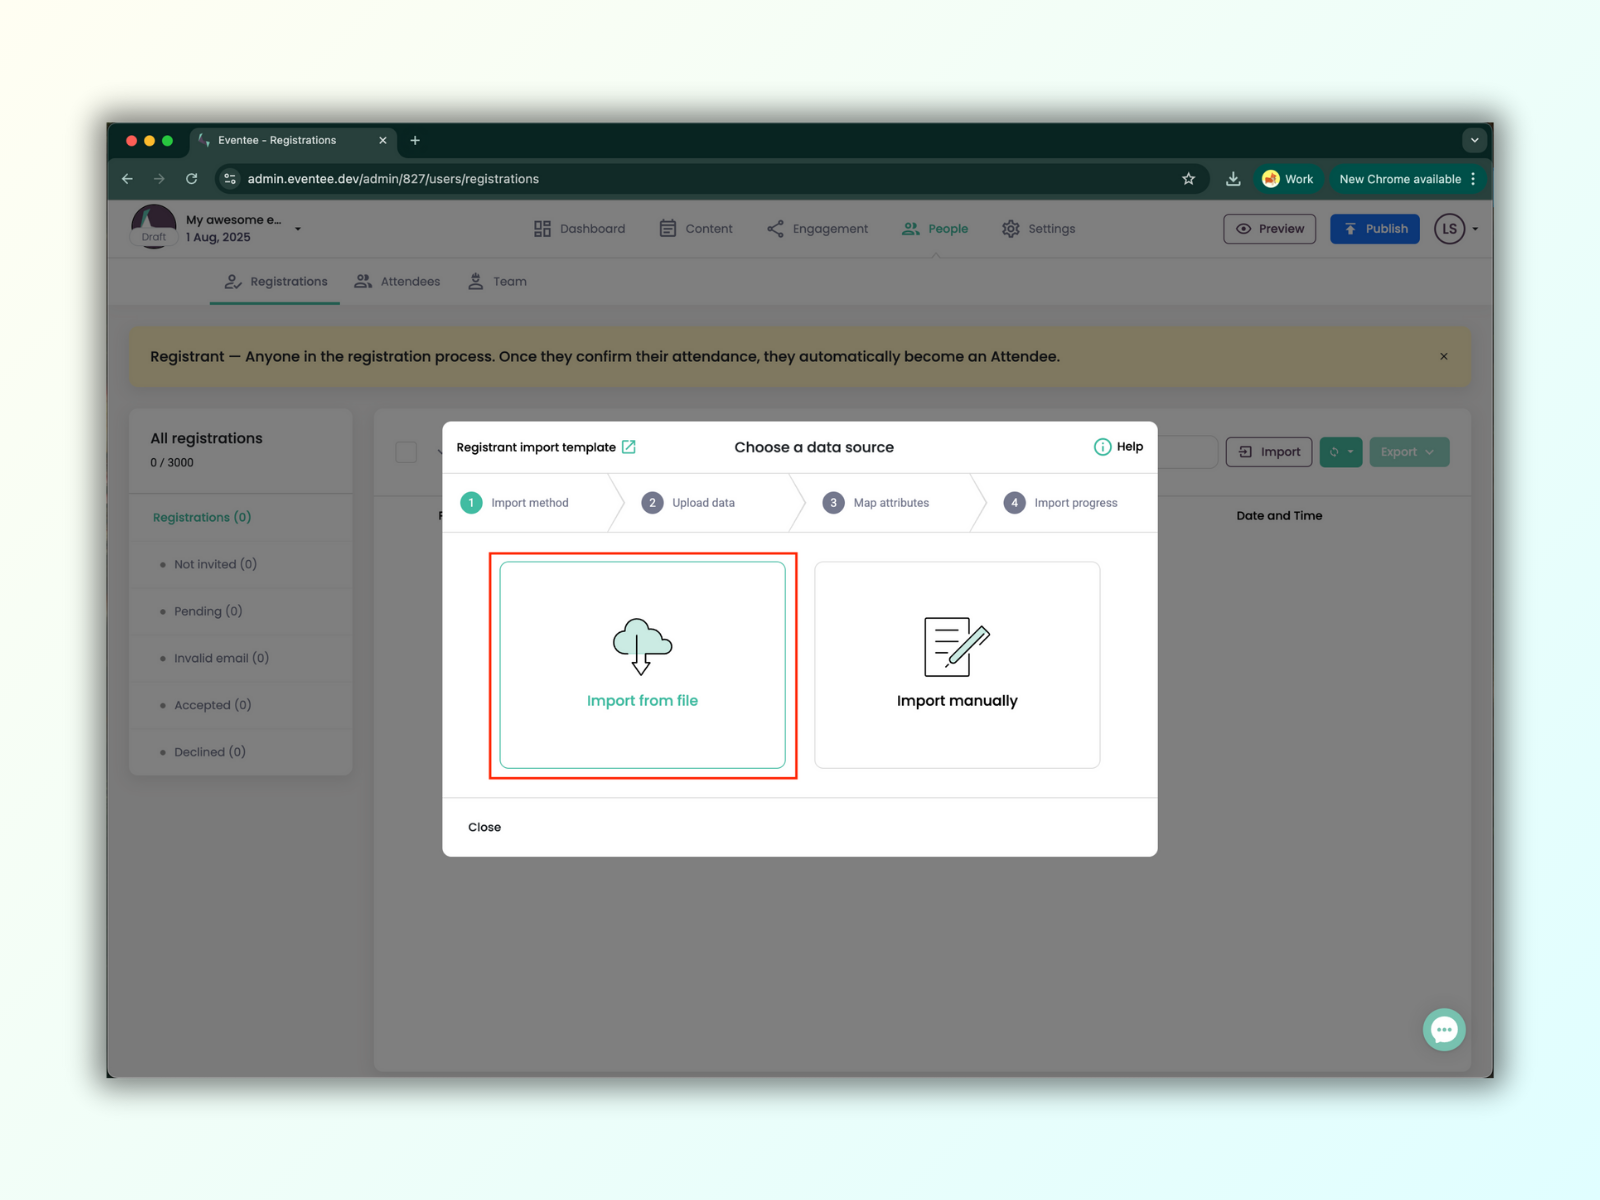1600x1200 pixels.
Task: Select the Import method step
Action: tap(515, 503)
